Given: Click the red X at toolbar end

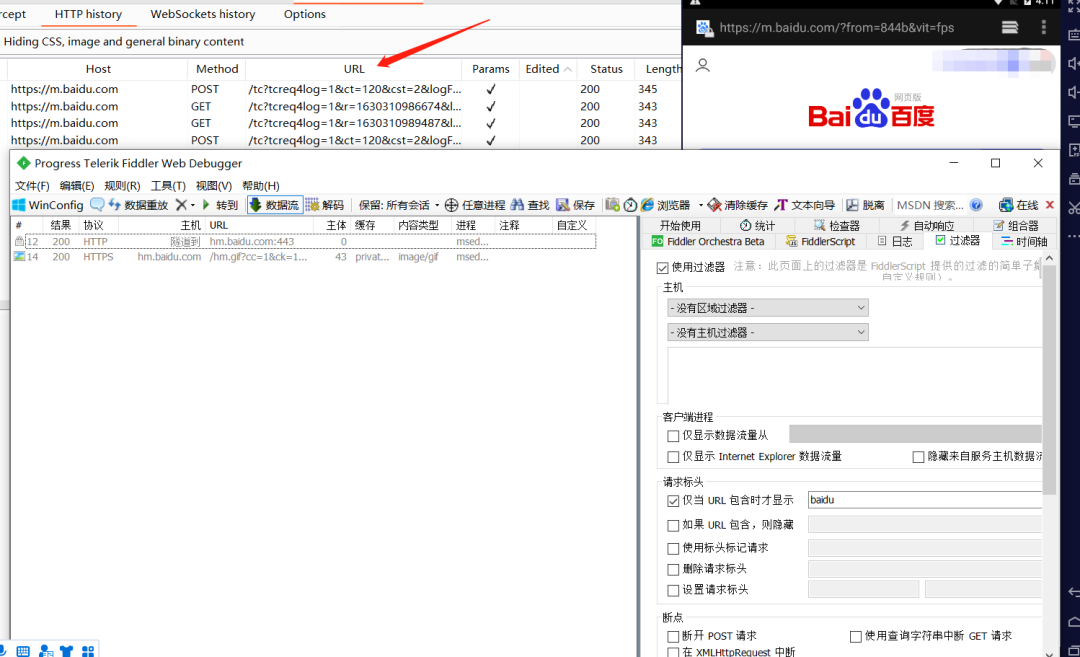Looking at the screenshot, I should click(1050, 205).
